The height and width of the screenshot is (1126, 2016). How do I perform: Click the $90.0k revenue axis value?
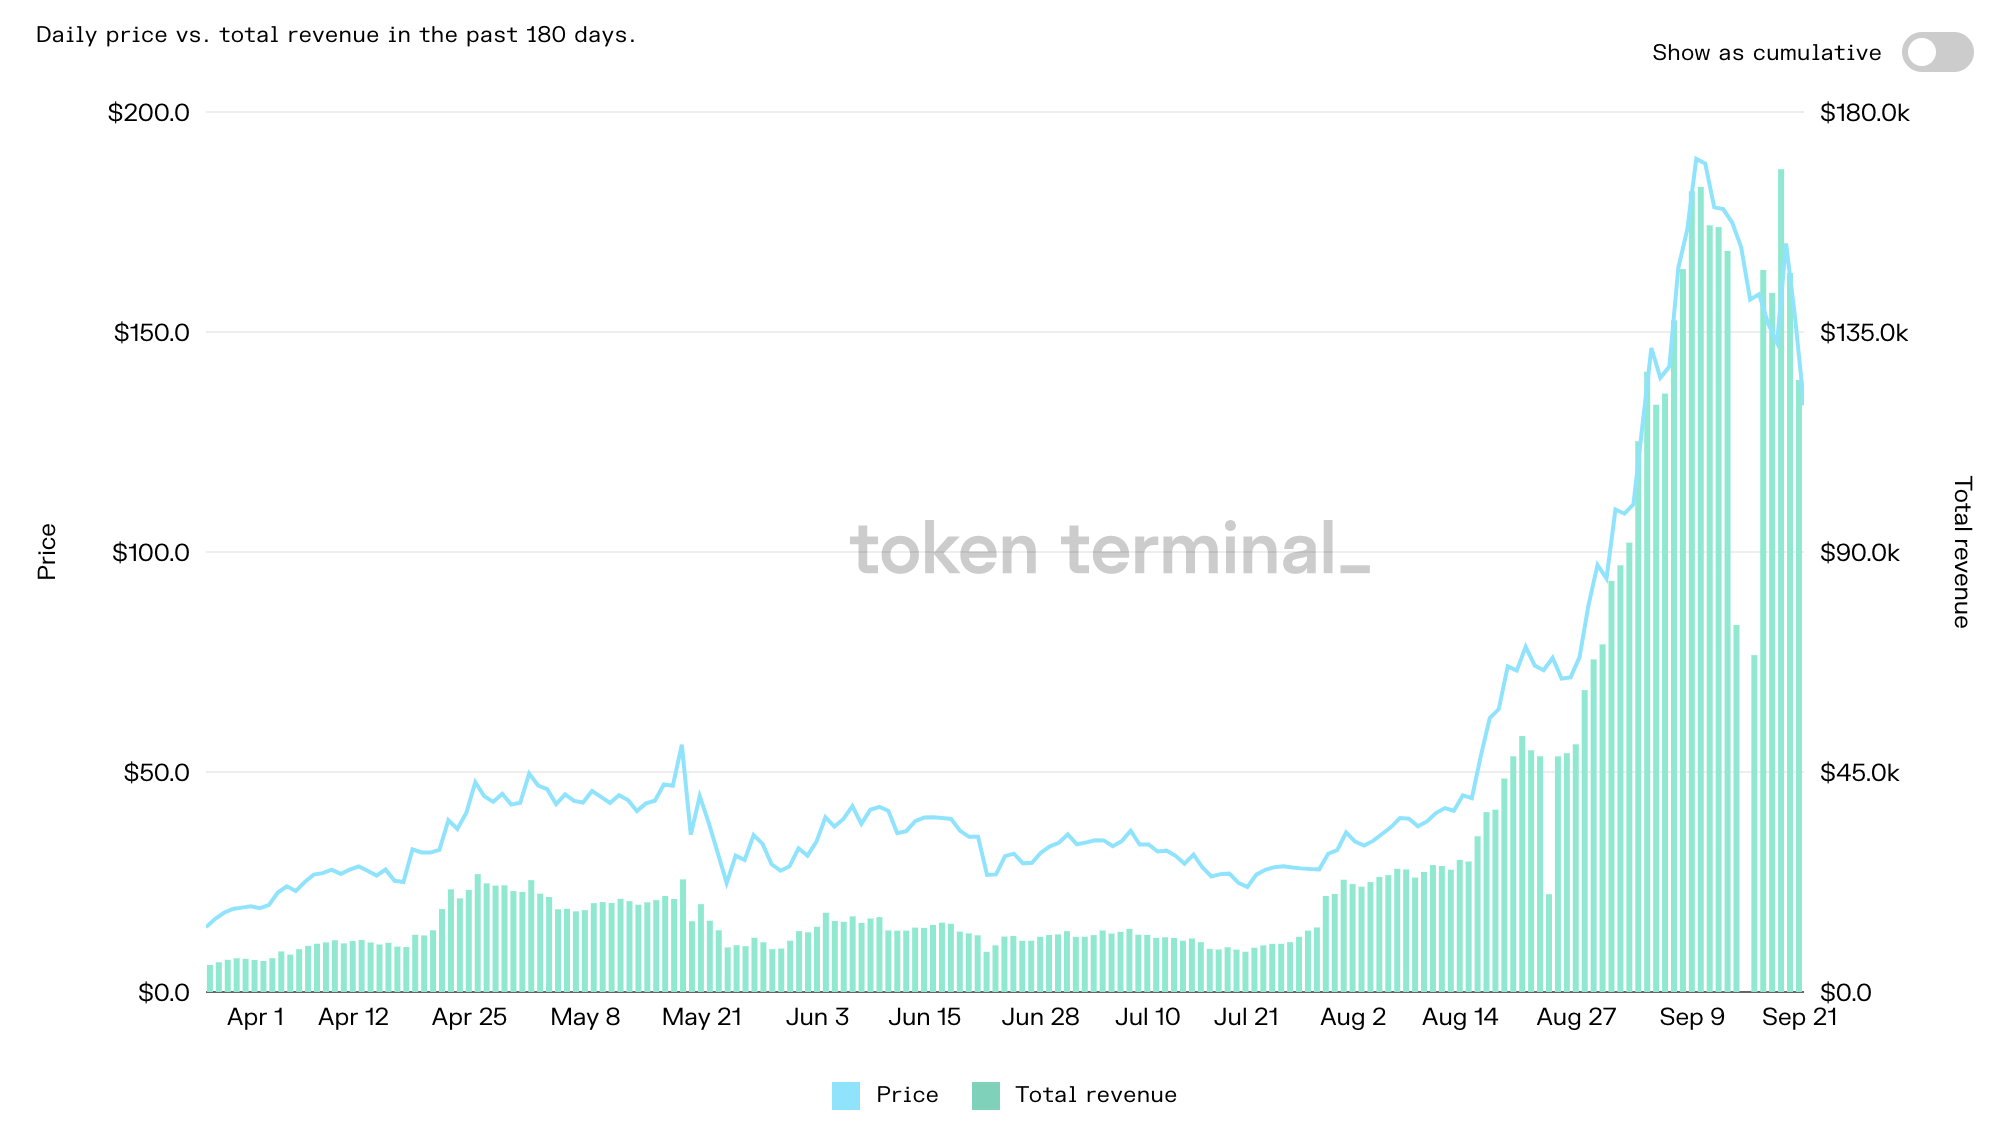click(1859, 552)
